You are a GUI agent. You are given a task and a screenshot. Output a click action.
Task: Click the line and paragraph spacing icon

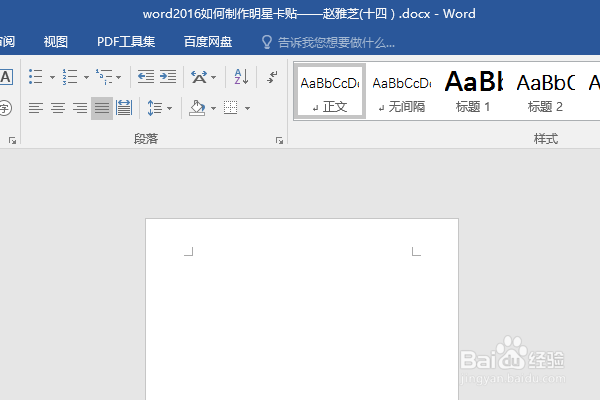pos(155,108)
